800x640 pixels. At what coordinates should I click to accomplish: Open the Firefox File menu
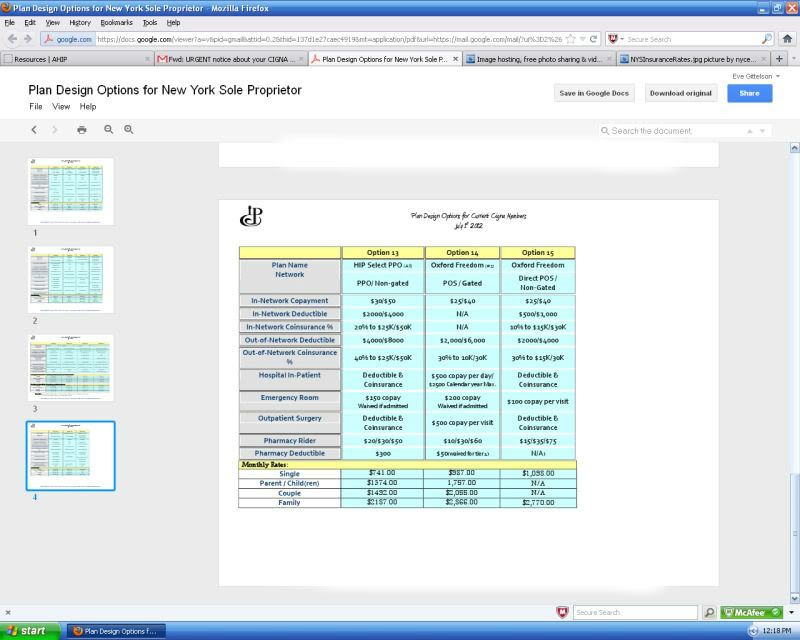tap(9, 22)
